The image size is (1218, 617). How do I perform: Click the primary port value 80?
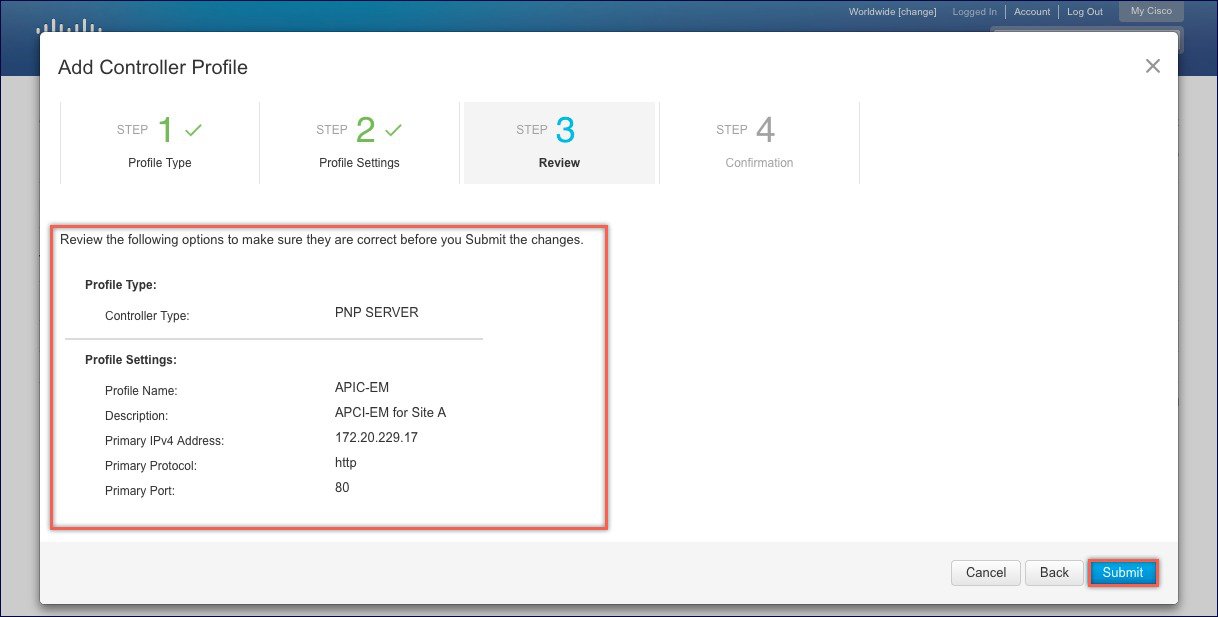(x=342, y=487)
